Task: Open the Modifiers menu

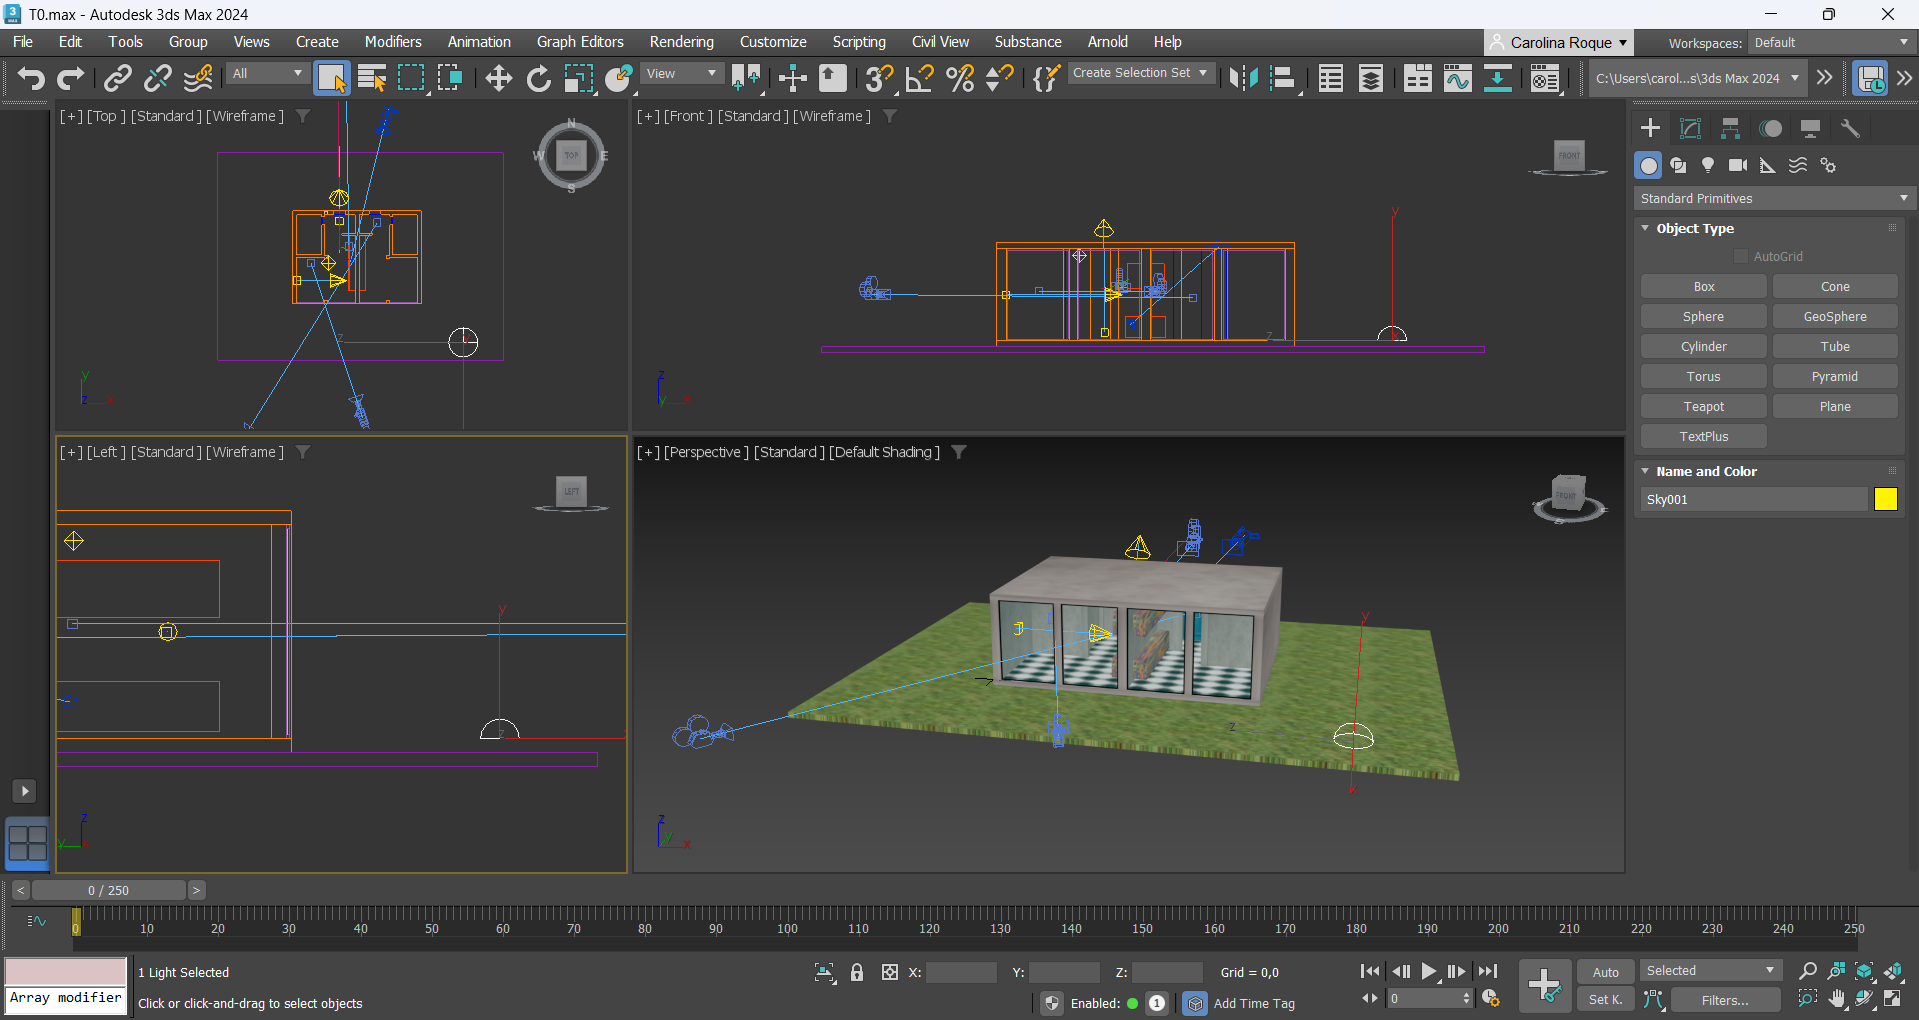Action: 392,42
